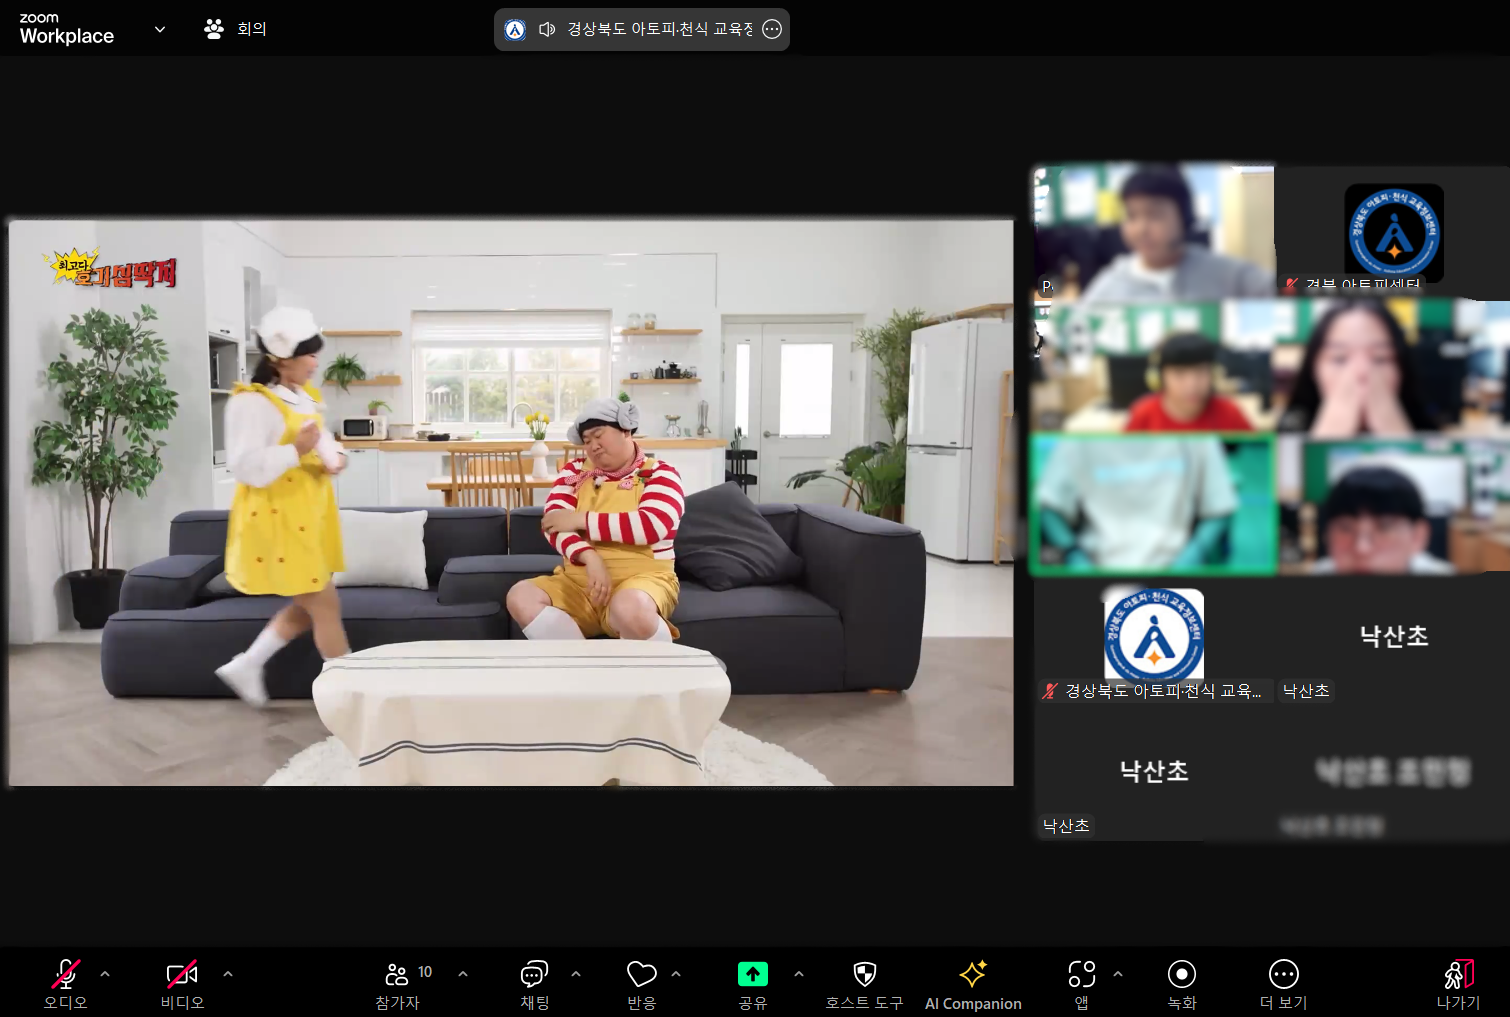Screen dimensions: 1510x1017
Task: Click the speaker icon in sharing banner
Action: coord(547,29)
